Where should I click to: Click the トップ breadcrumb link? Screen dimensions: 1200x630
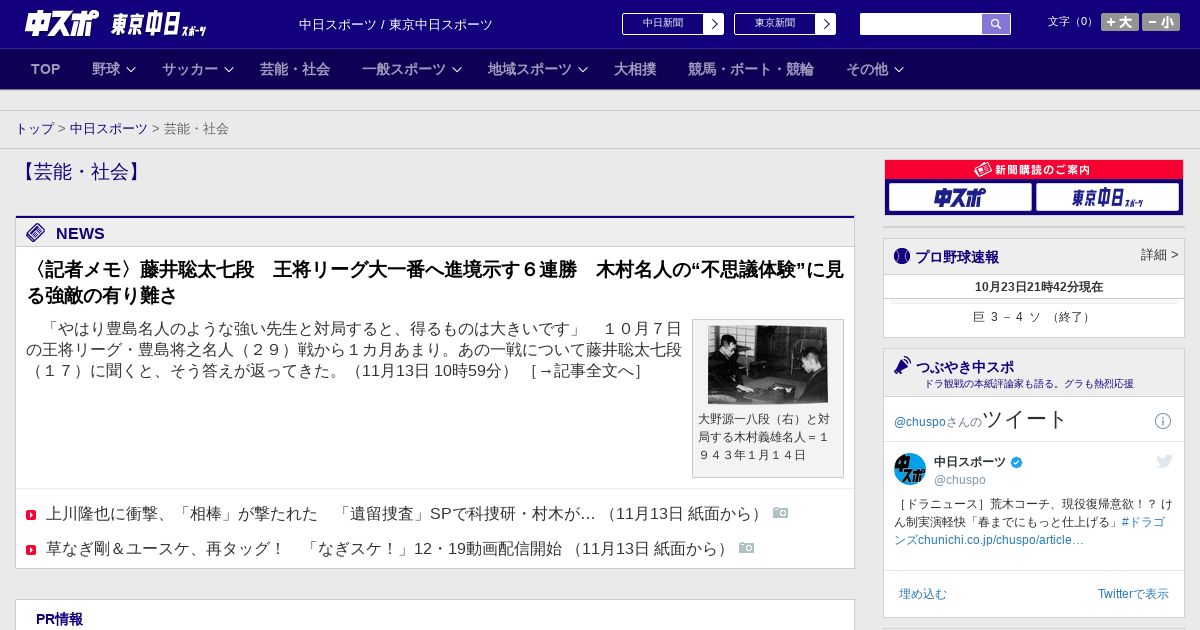click(34, 129)
